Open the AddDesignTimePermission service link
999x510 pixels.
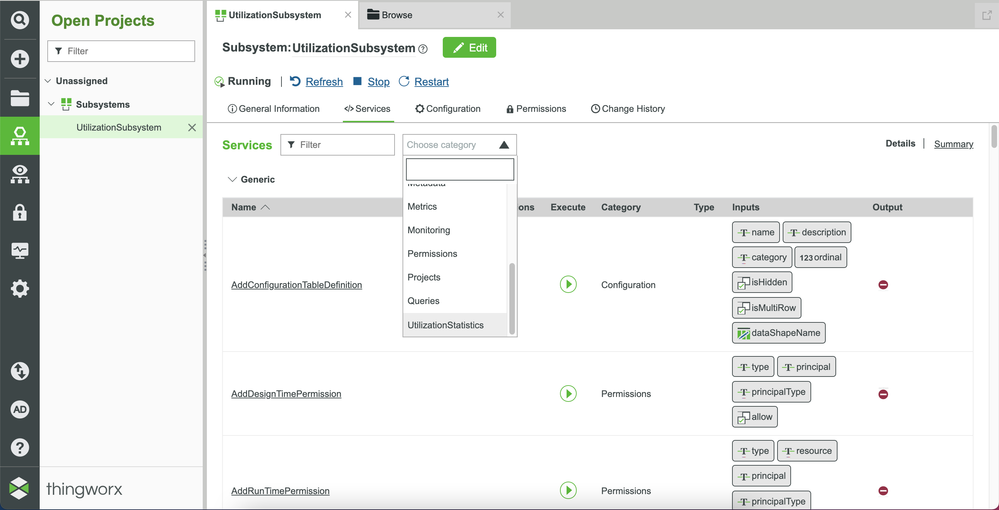click(286, 394)
